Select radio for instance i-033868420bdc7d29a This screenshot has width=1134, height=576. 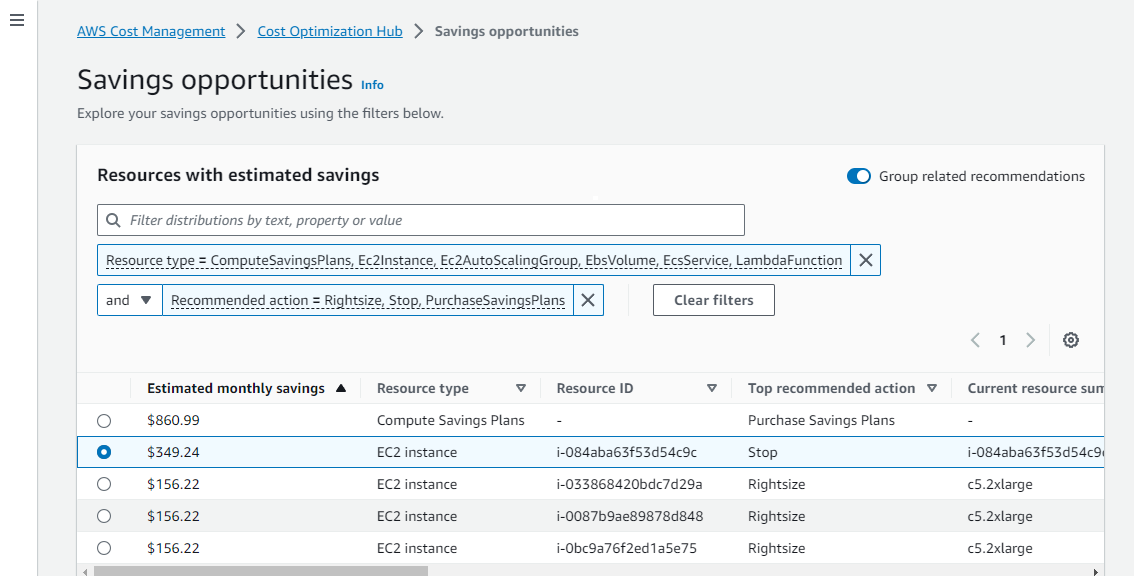point(104,484)
